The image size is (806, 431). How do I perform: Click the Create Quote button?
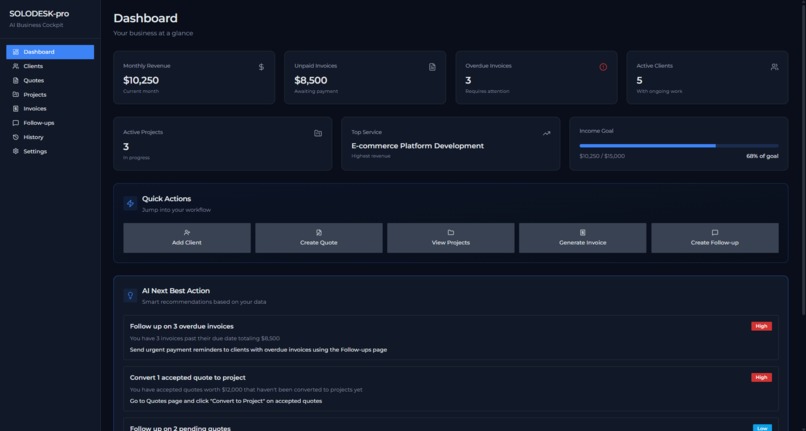point(319,238)
